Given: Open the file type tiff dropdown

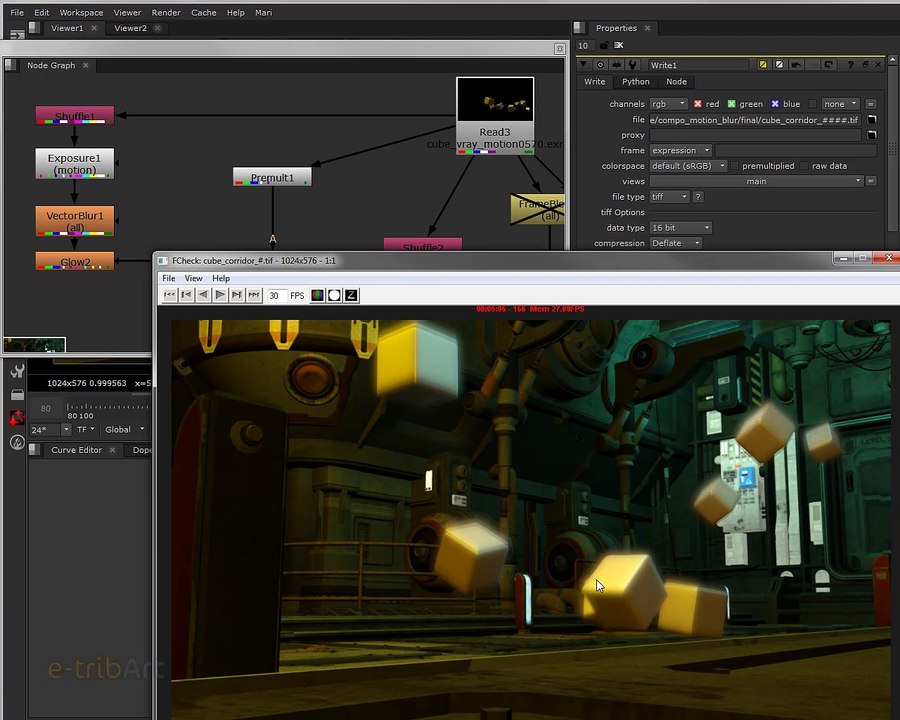Looking at the screenshot, I should pos(669,197).
